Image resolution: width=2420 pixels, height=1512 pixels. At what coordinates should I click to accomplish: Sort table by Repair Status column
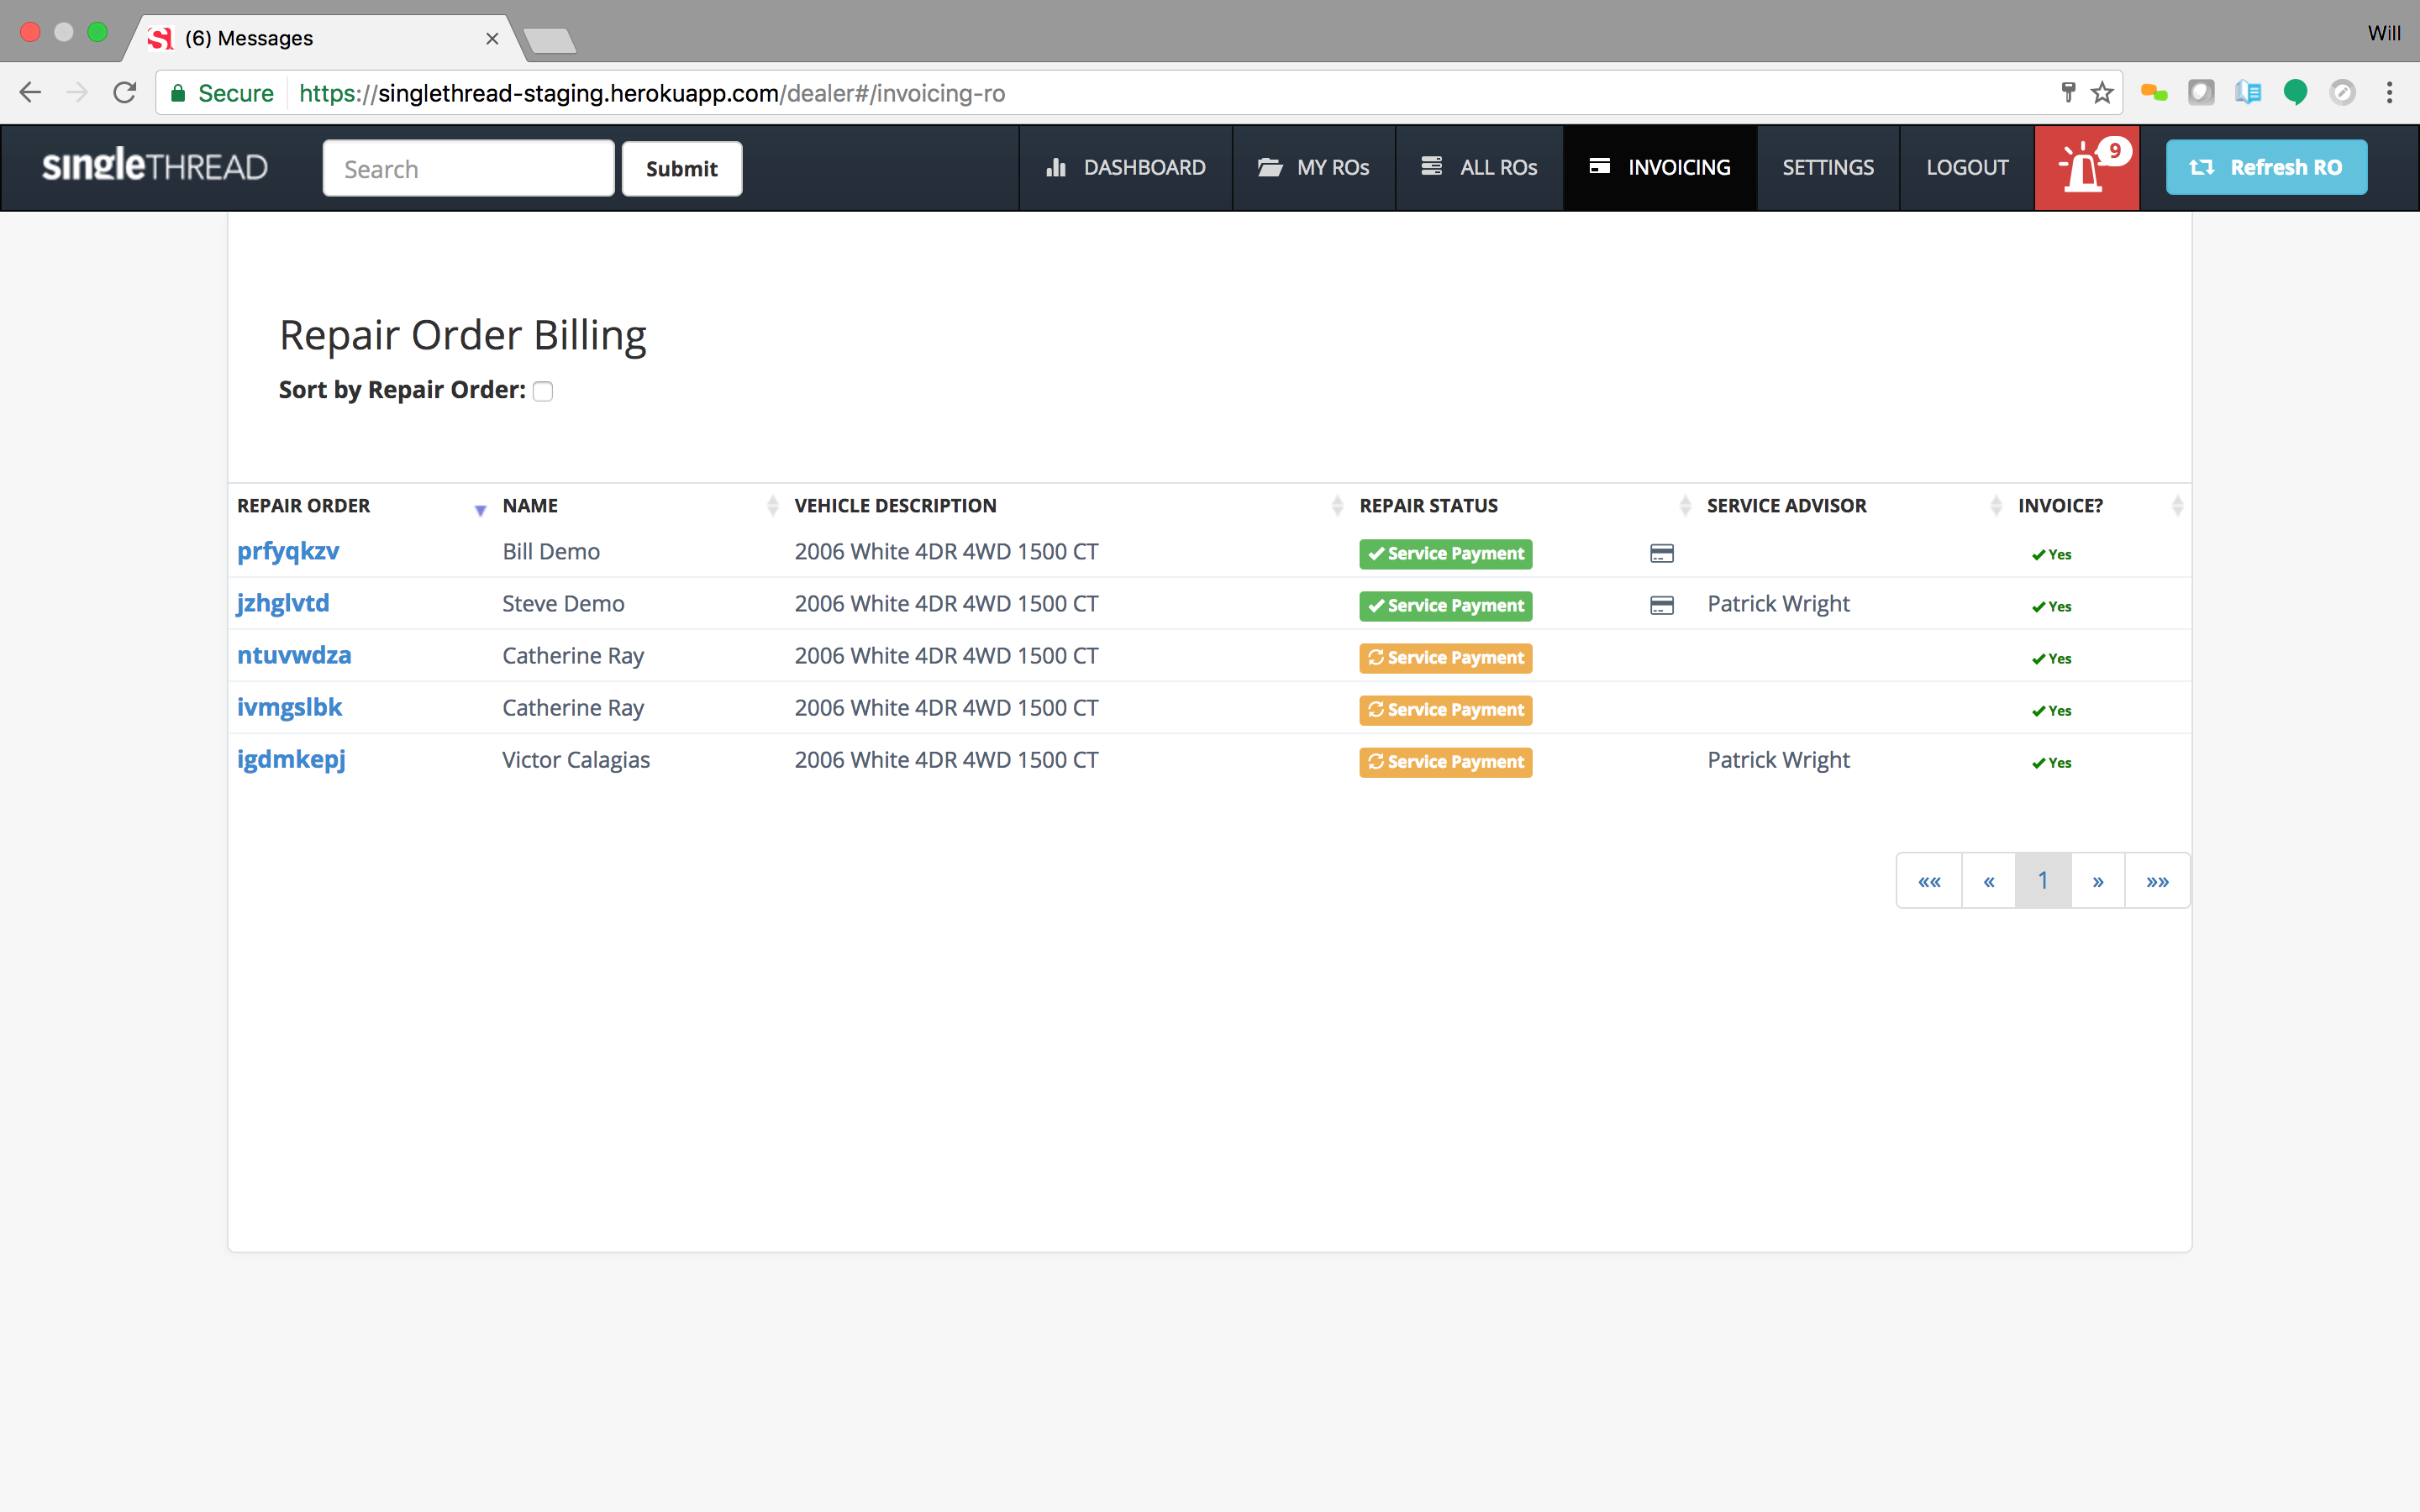tap(1685, 506)
